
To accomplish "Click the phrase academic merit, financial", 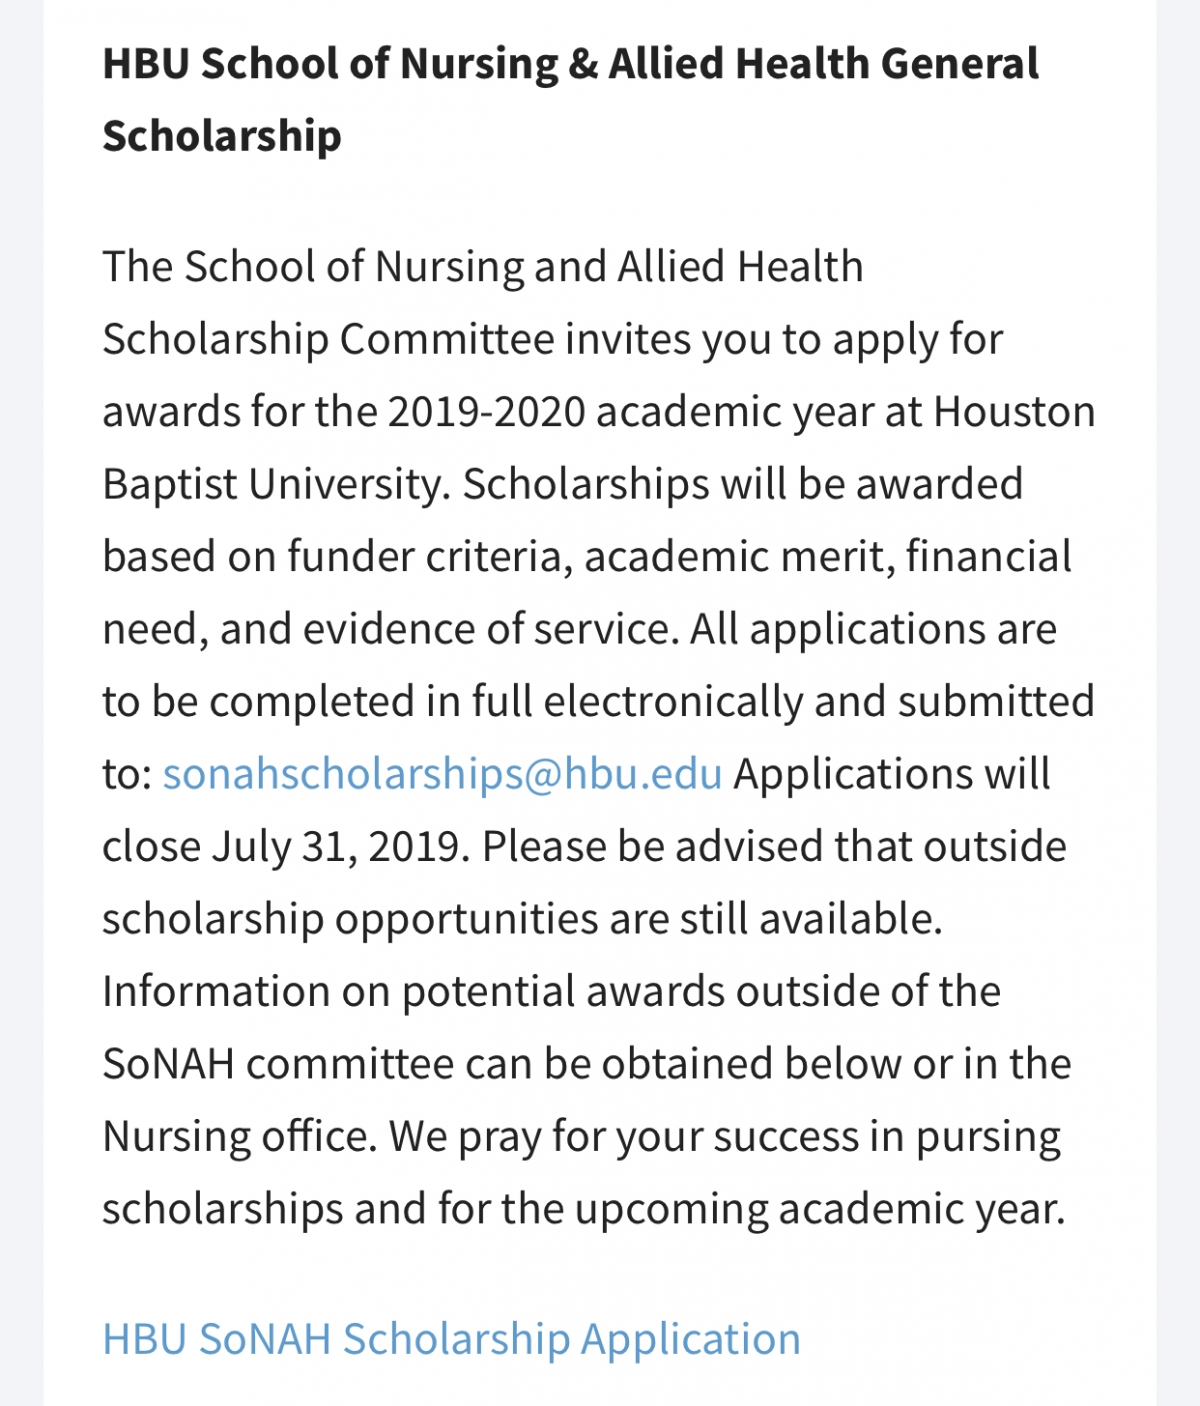I will 828,557.
